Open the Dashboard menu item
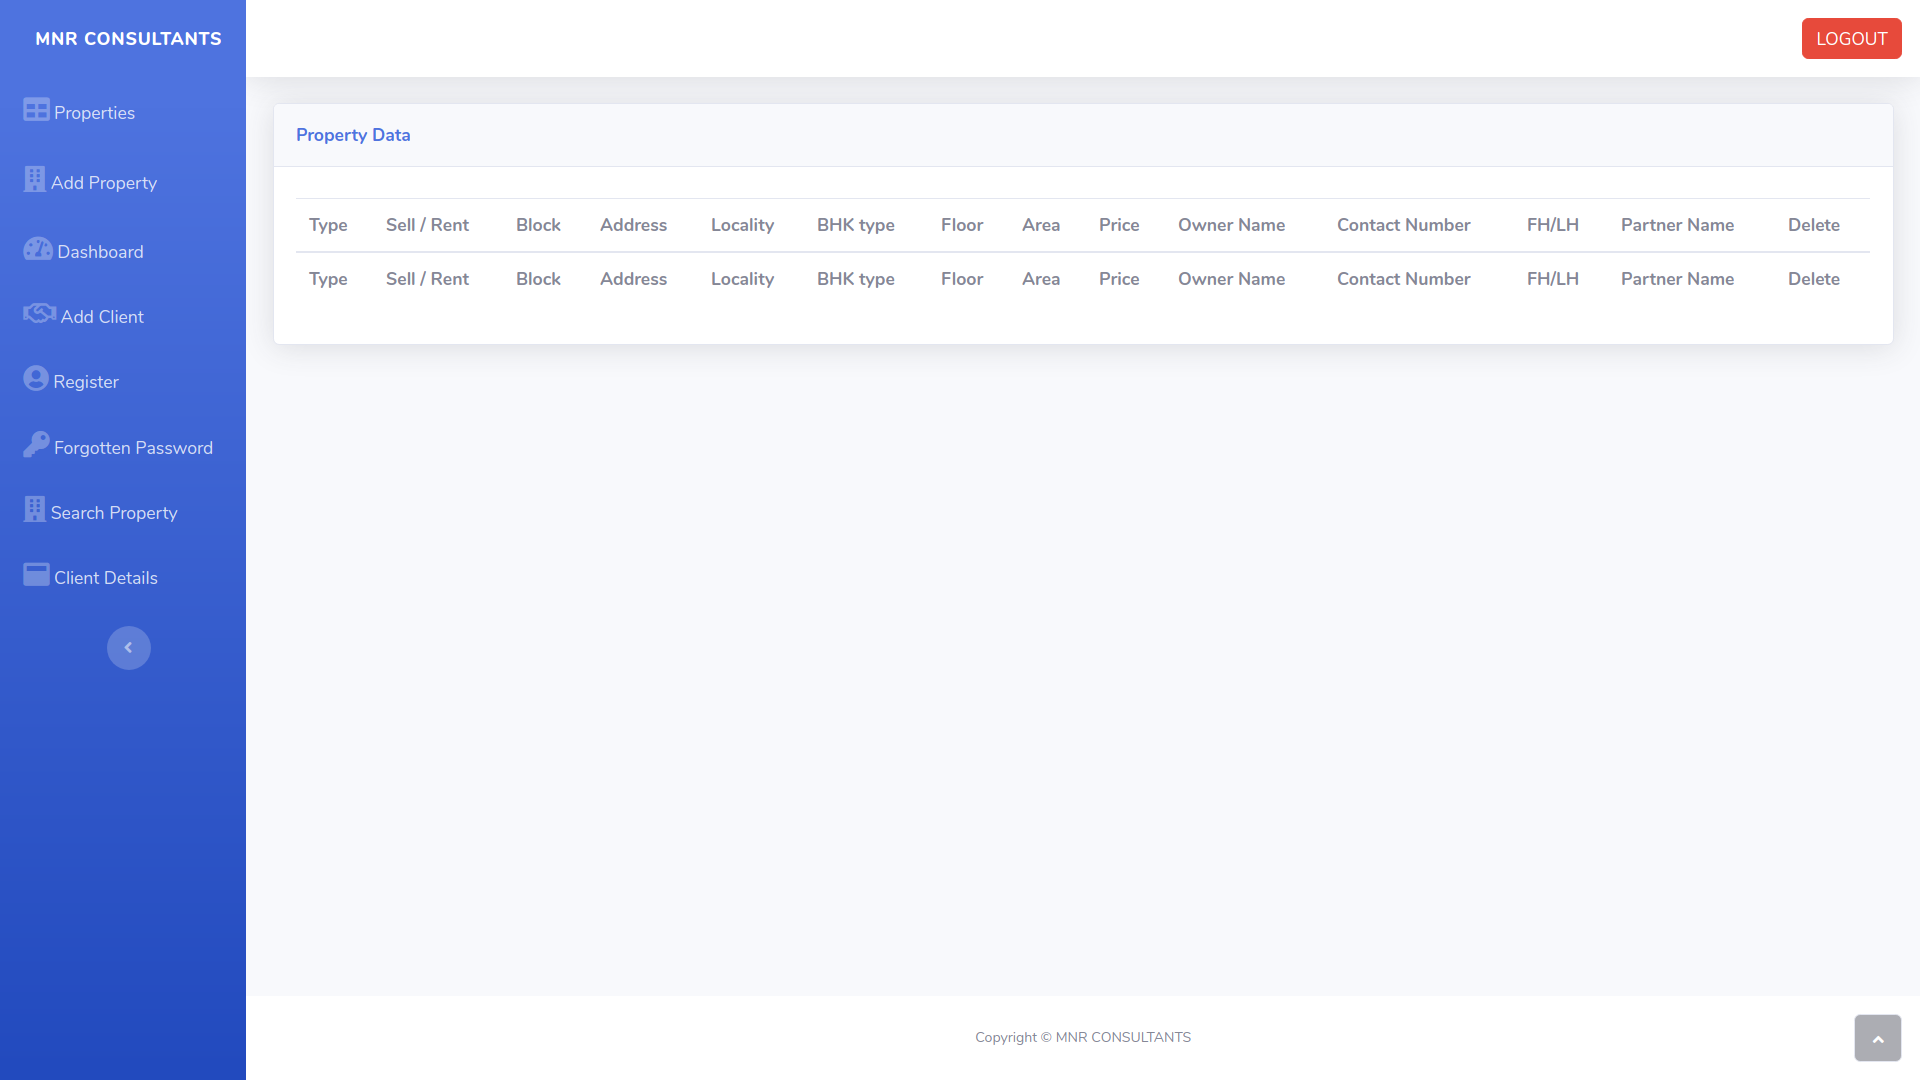Screen dimensions: 1920x1080 [100, 252]
